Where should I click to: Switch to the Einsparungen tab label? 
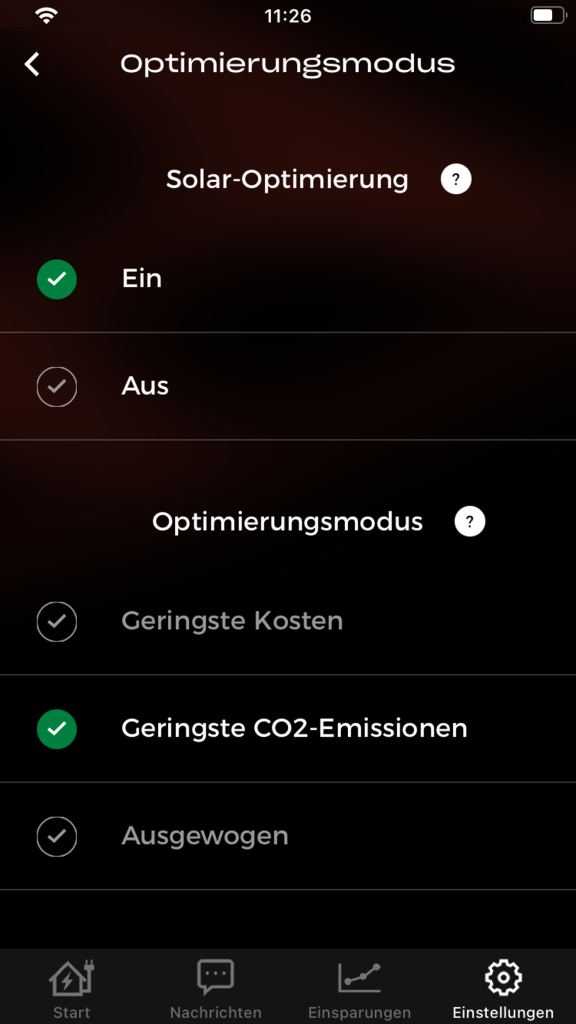coord(359,1013)
